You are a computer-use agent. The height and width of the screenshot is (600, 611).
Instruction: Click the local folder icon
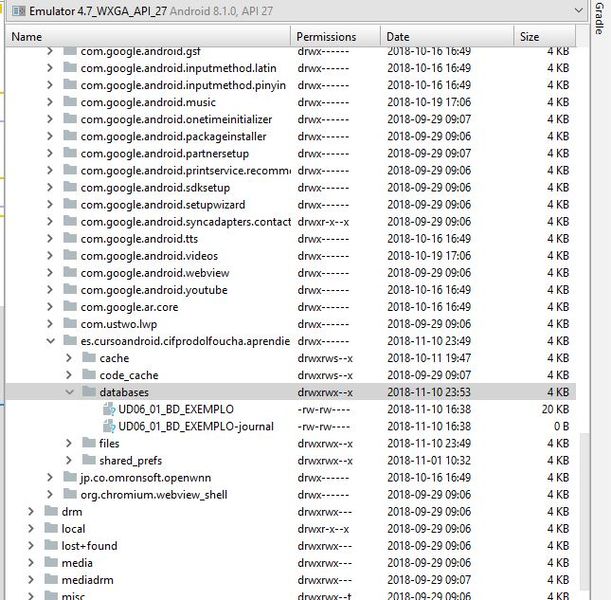[51, 528]
